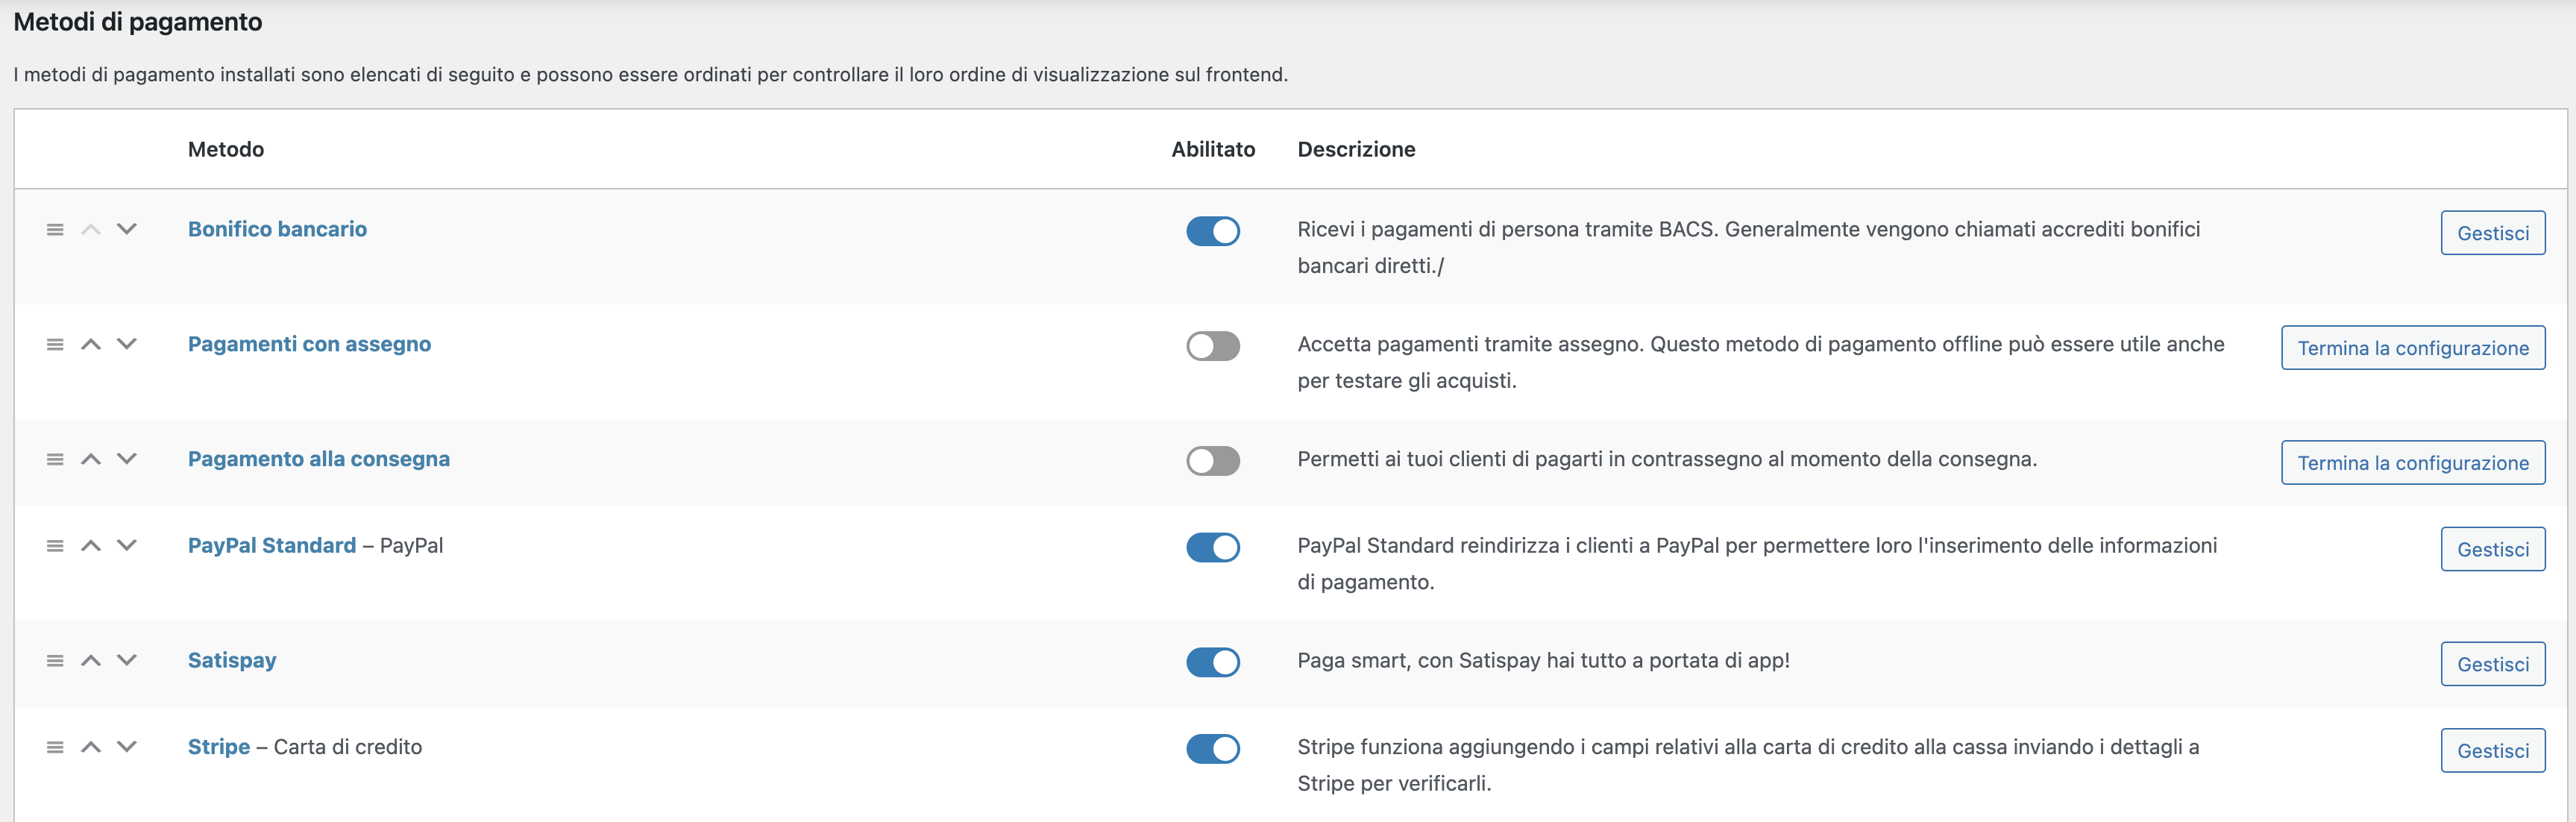Move Bonifico bancario up with arrow

(x=91, y=229)
